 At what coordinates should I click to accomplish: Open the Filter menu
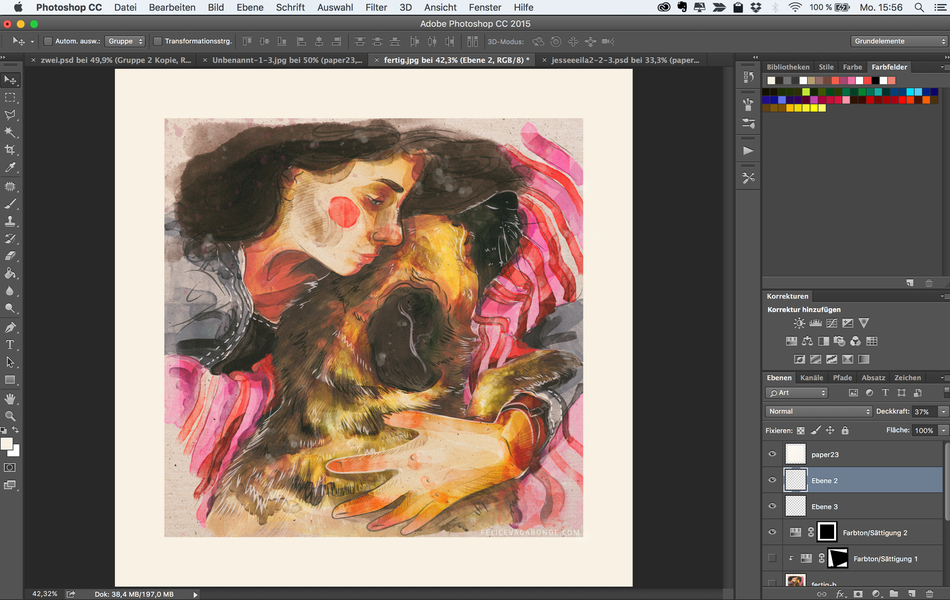376,7
